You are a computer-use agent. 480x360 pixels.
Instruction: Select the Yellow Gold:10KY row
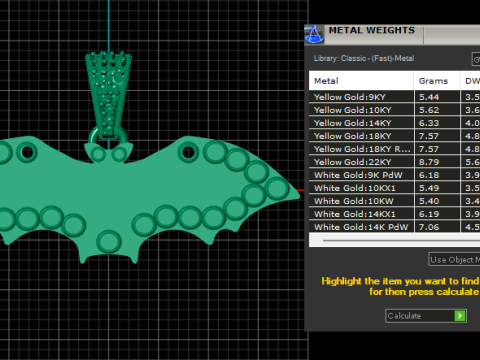(x=394, y=110)
